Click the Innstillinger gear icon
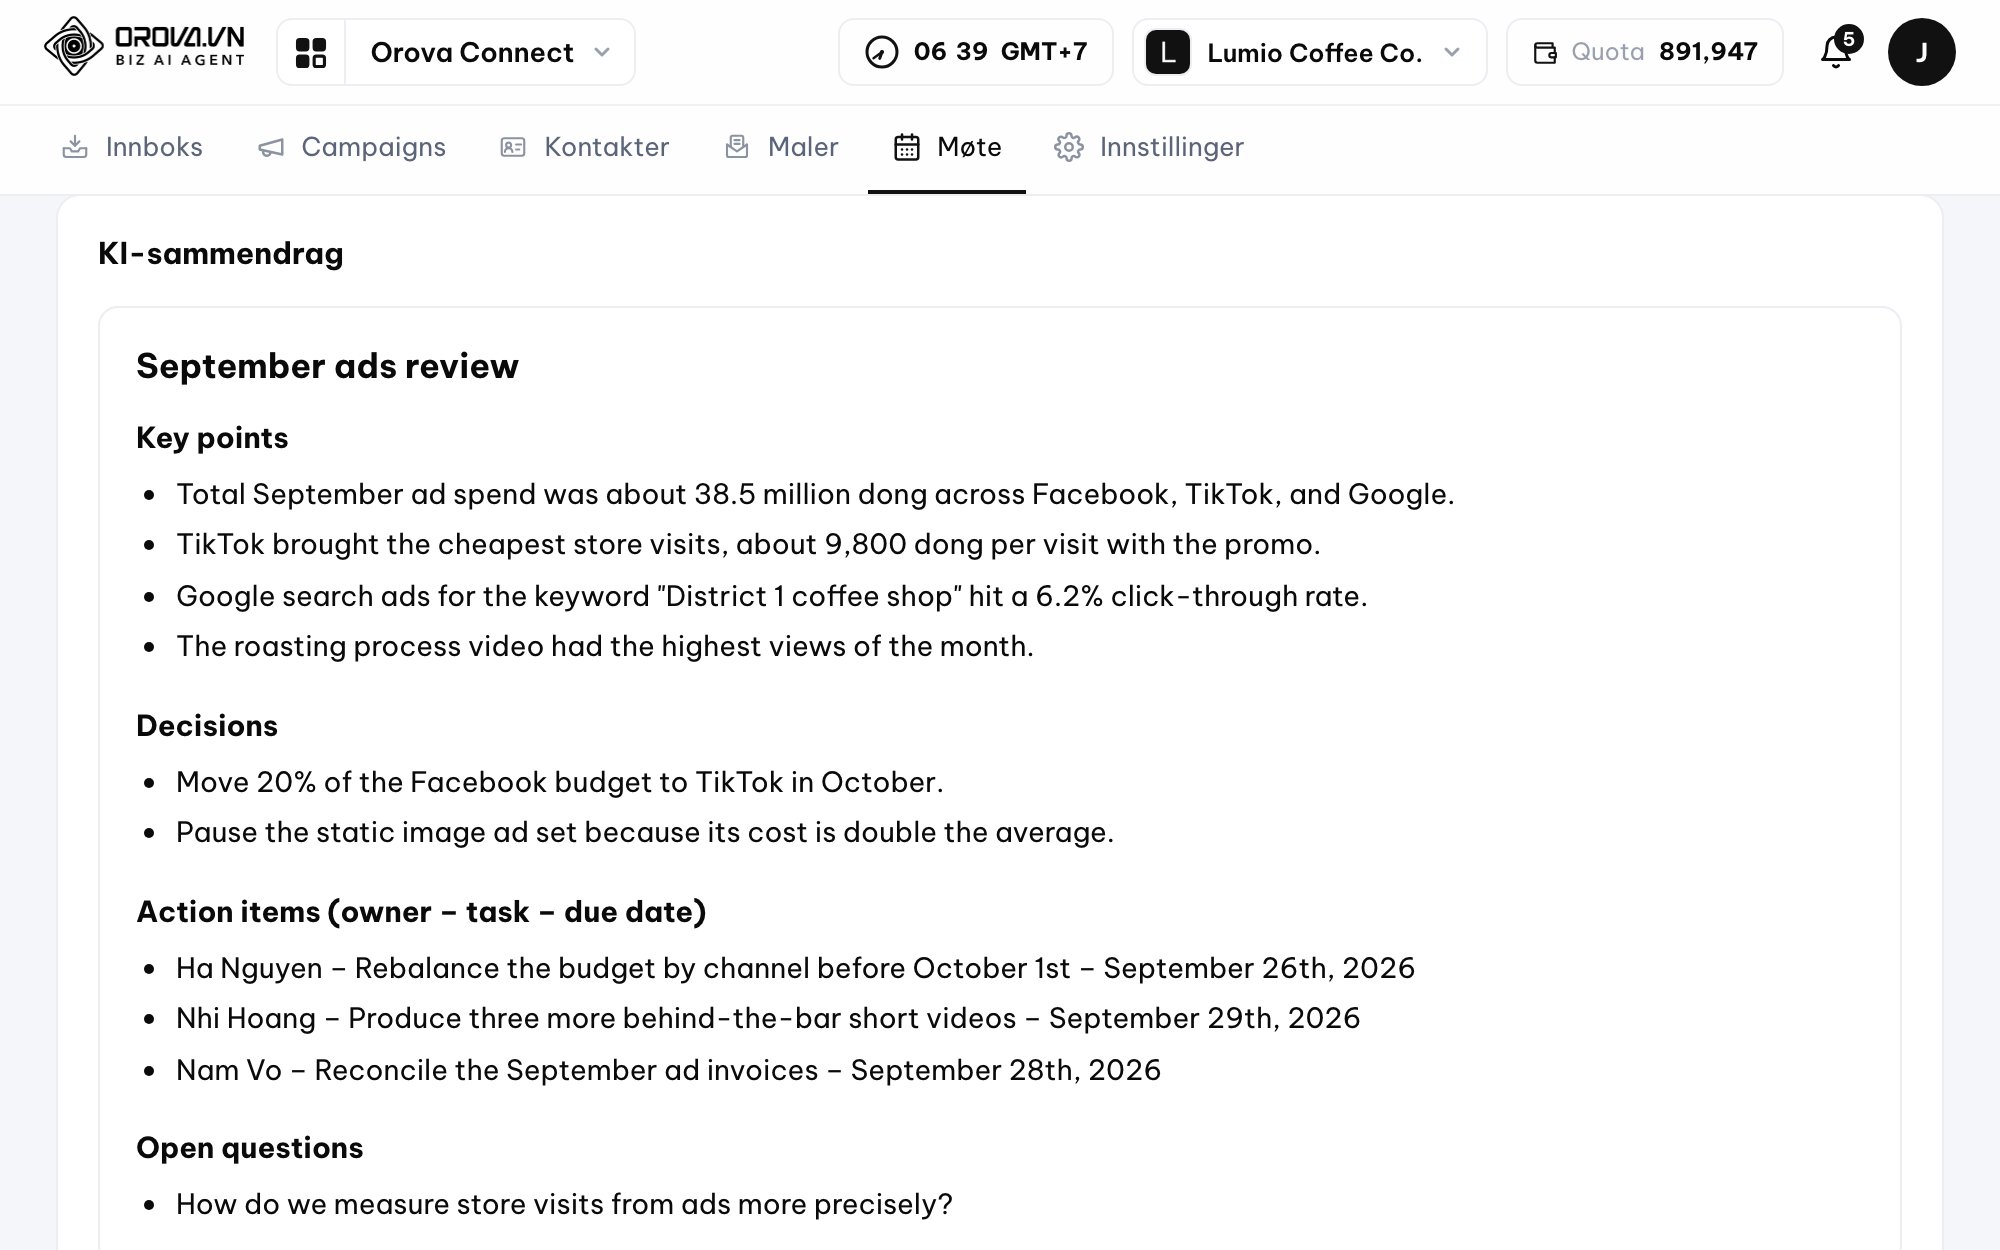Screen dimensions: 2000x1250 click(1068, 147)
